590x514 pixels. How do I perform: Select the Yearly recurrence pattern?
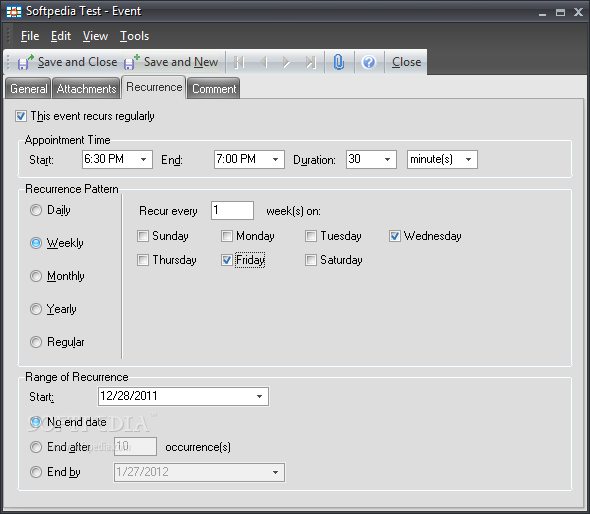36,309
